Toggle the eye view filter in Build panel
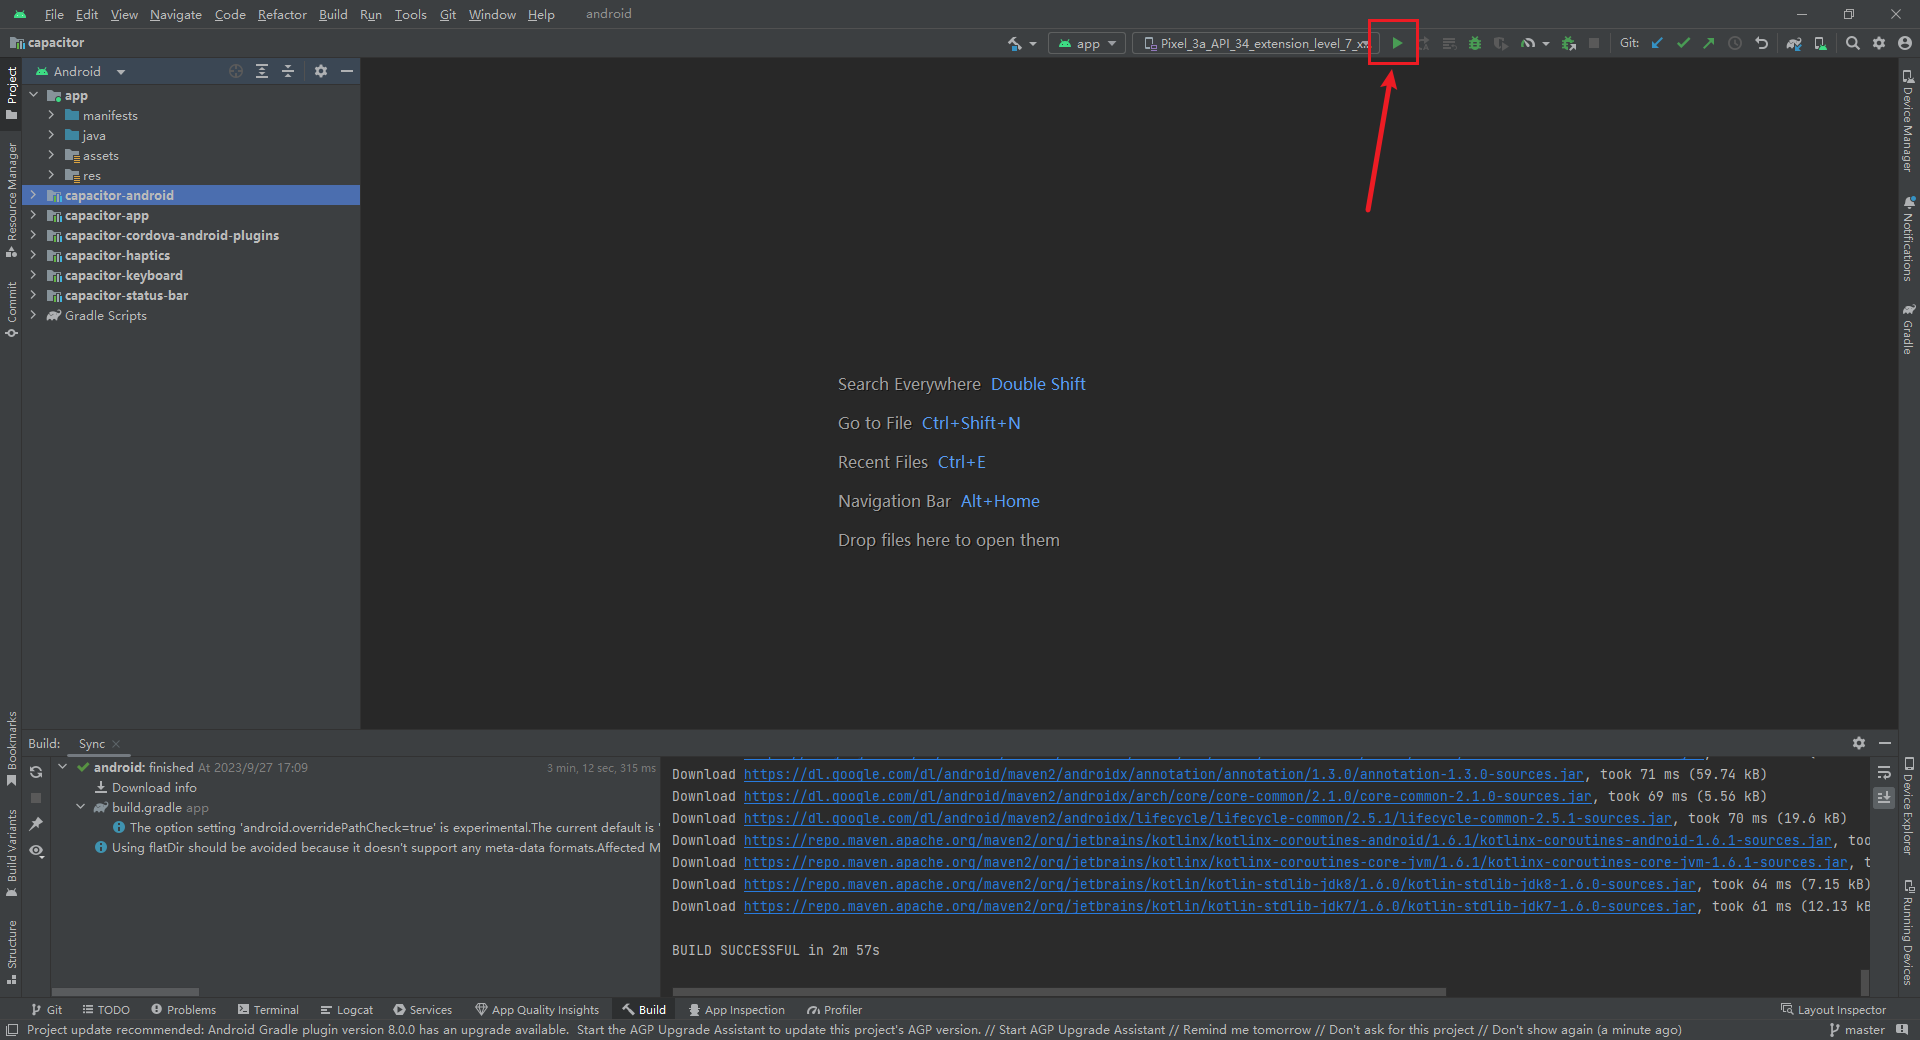1920x1040 pixels. click(x=36, y=850)
